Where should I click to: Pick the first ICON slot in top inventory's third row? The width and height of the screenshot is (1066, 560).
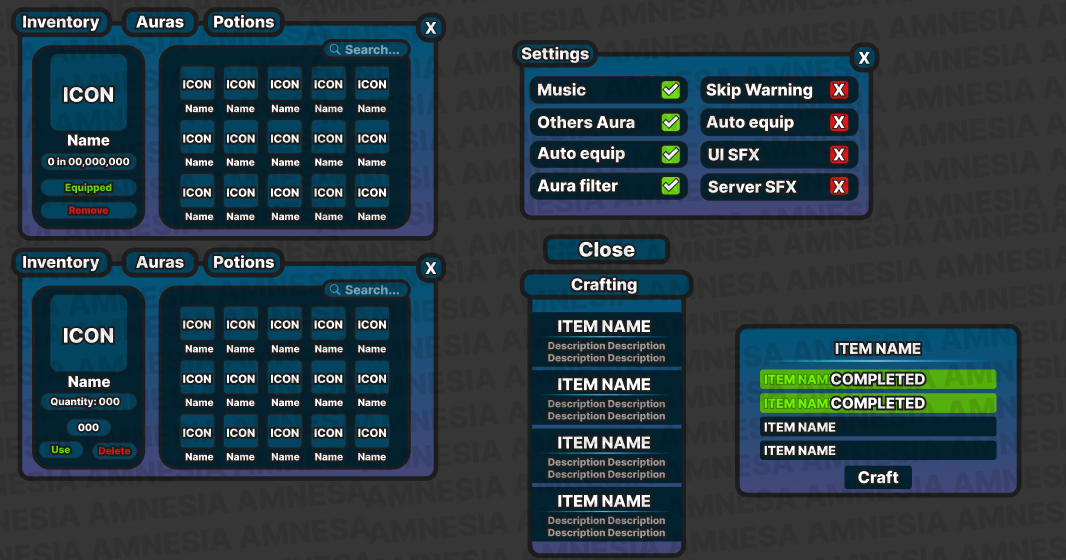pyautogui.click(x=197, y=192)
